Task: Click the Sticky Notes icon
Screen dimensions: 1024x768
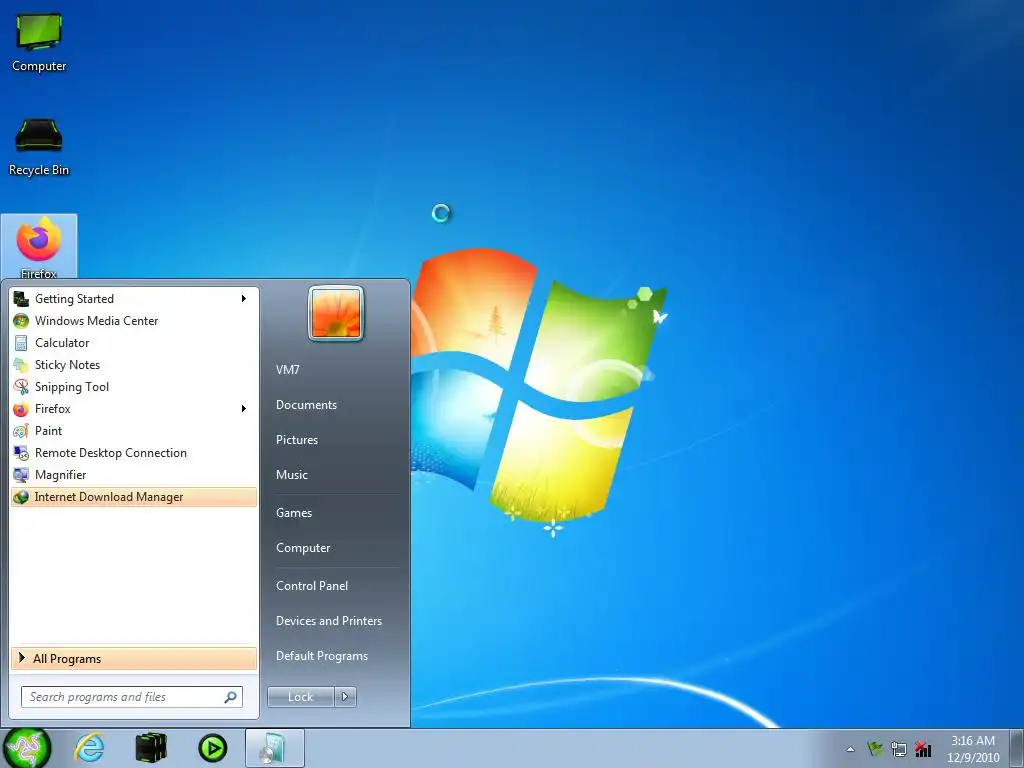Action: coord(21,365)
